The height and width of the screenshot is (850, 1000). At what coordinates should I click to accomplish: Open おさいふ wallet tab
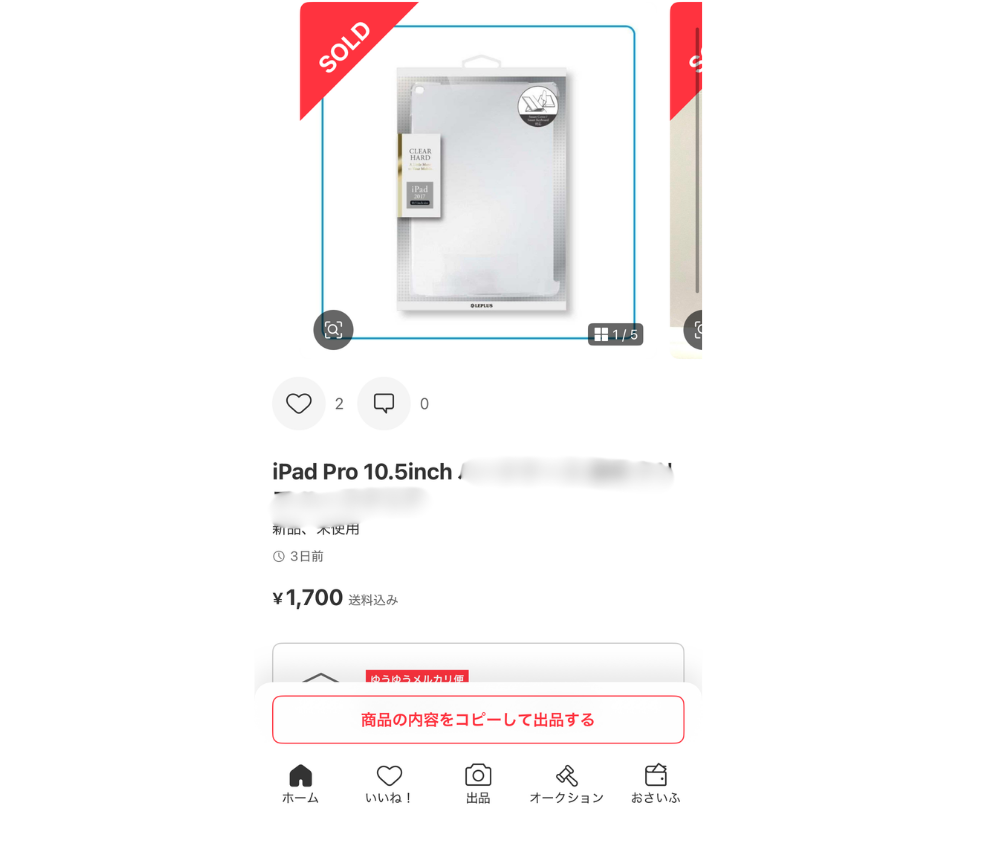(656, 784)
